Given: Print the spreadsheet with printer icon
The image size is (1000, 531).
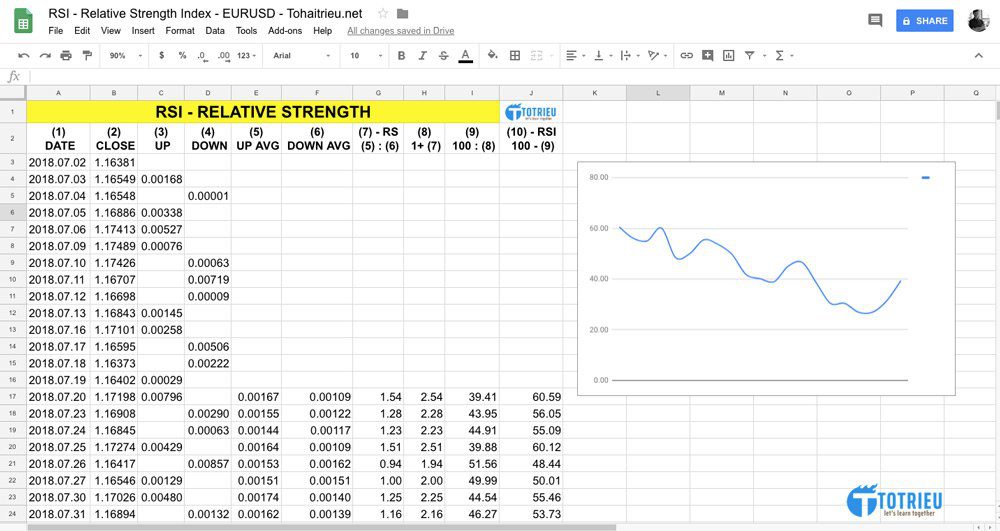Looking at the screenshot, I should click(x=66, y=55).
